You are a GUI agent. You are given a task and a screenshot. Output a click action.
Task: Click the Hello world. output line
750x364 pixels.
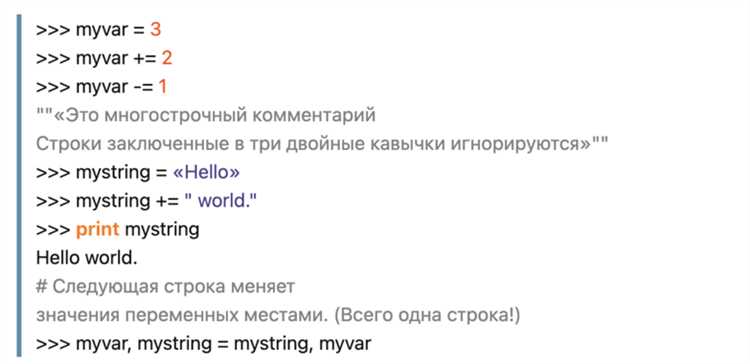point(87,258)
